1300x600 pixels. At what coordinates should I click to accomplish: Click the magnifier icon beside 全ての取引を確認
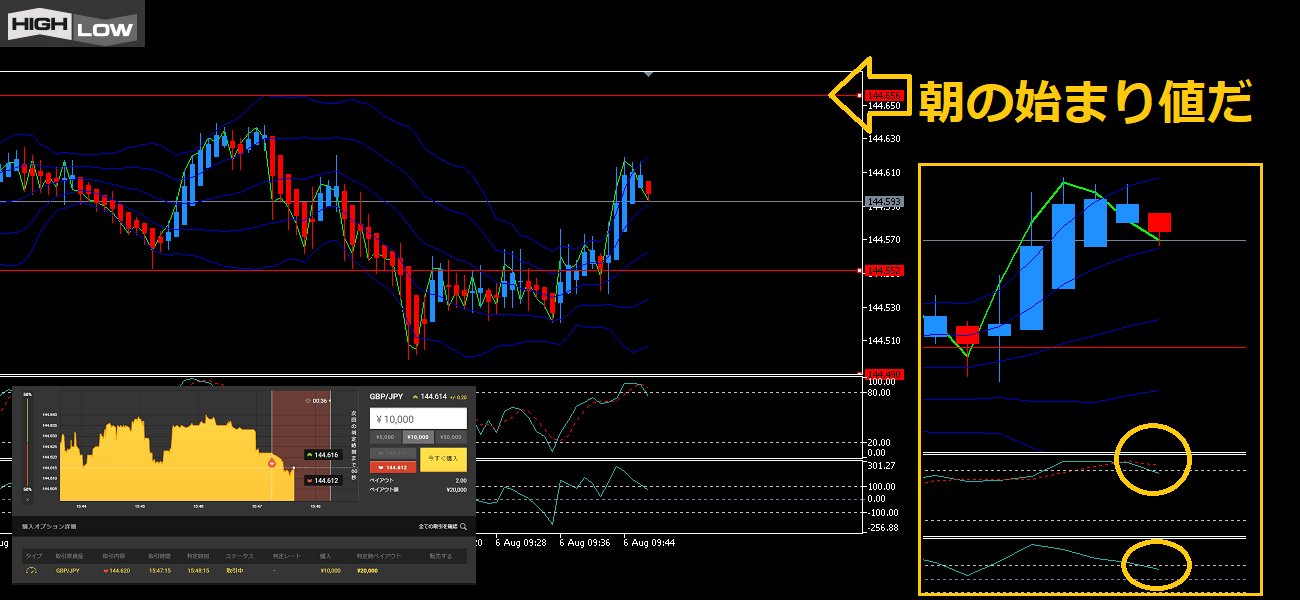[463, 525]
